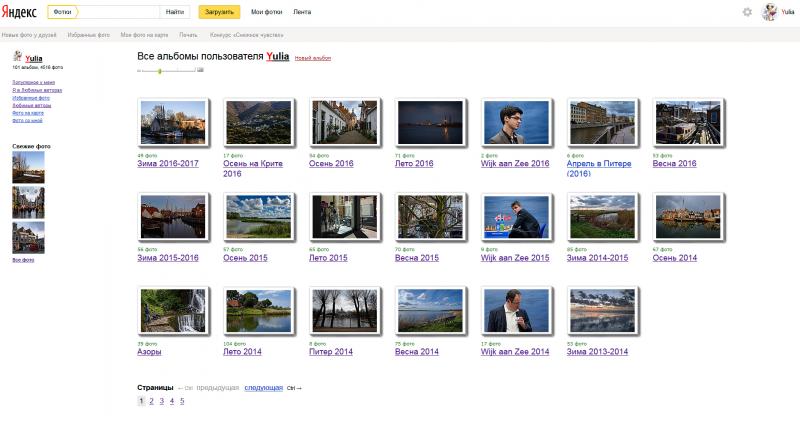
Task: Open Фото на карте sidebar link
Action: pos(28,113)
